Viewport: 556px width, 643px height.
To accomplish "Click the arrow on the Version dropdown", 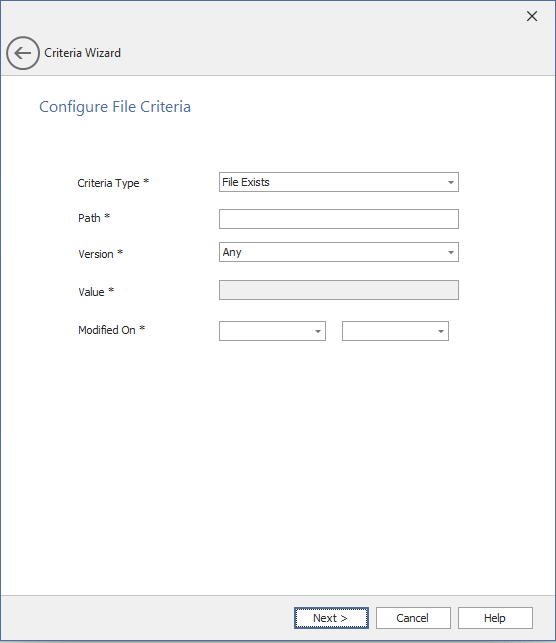I will [x=451, y=253].
